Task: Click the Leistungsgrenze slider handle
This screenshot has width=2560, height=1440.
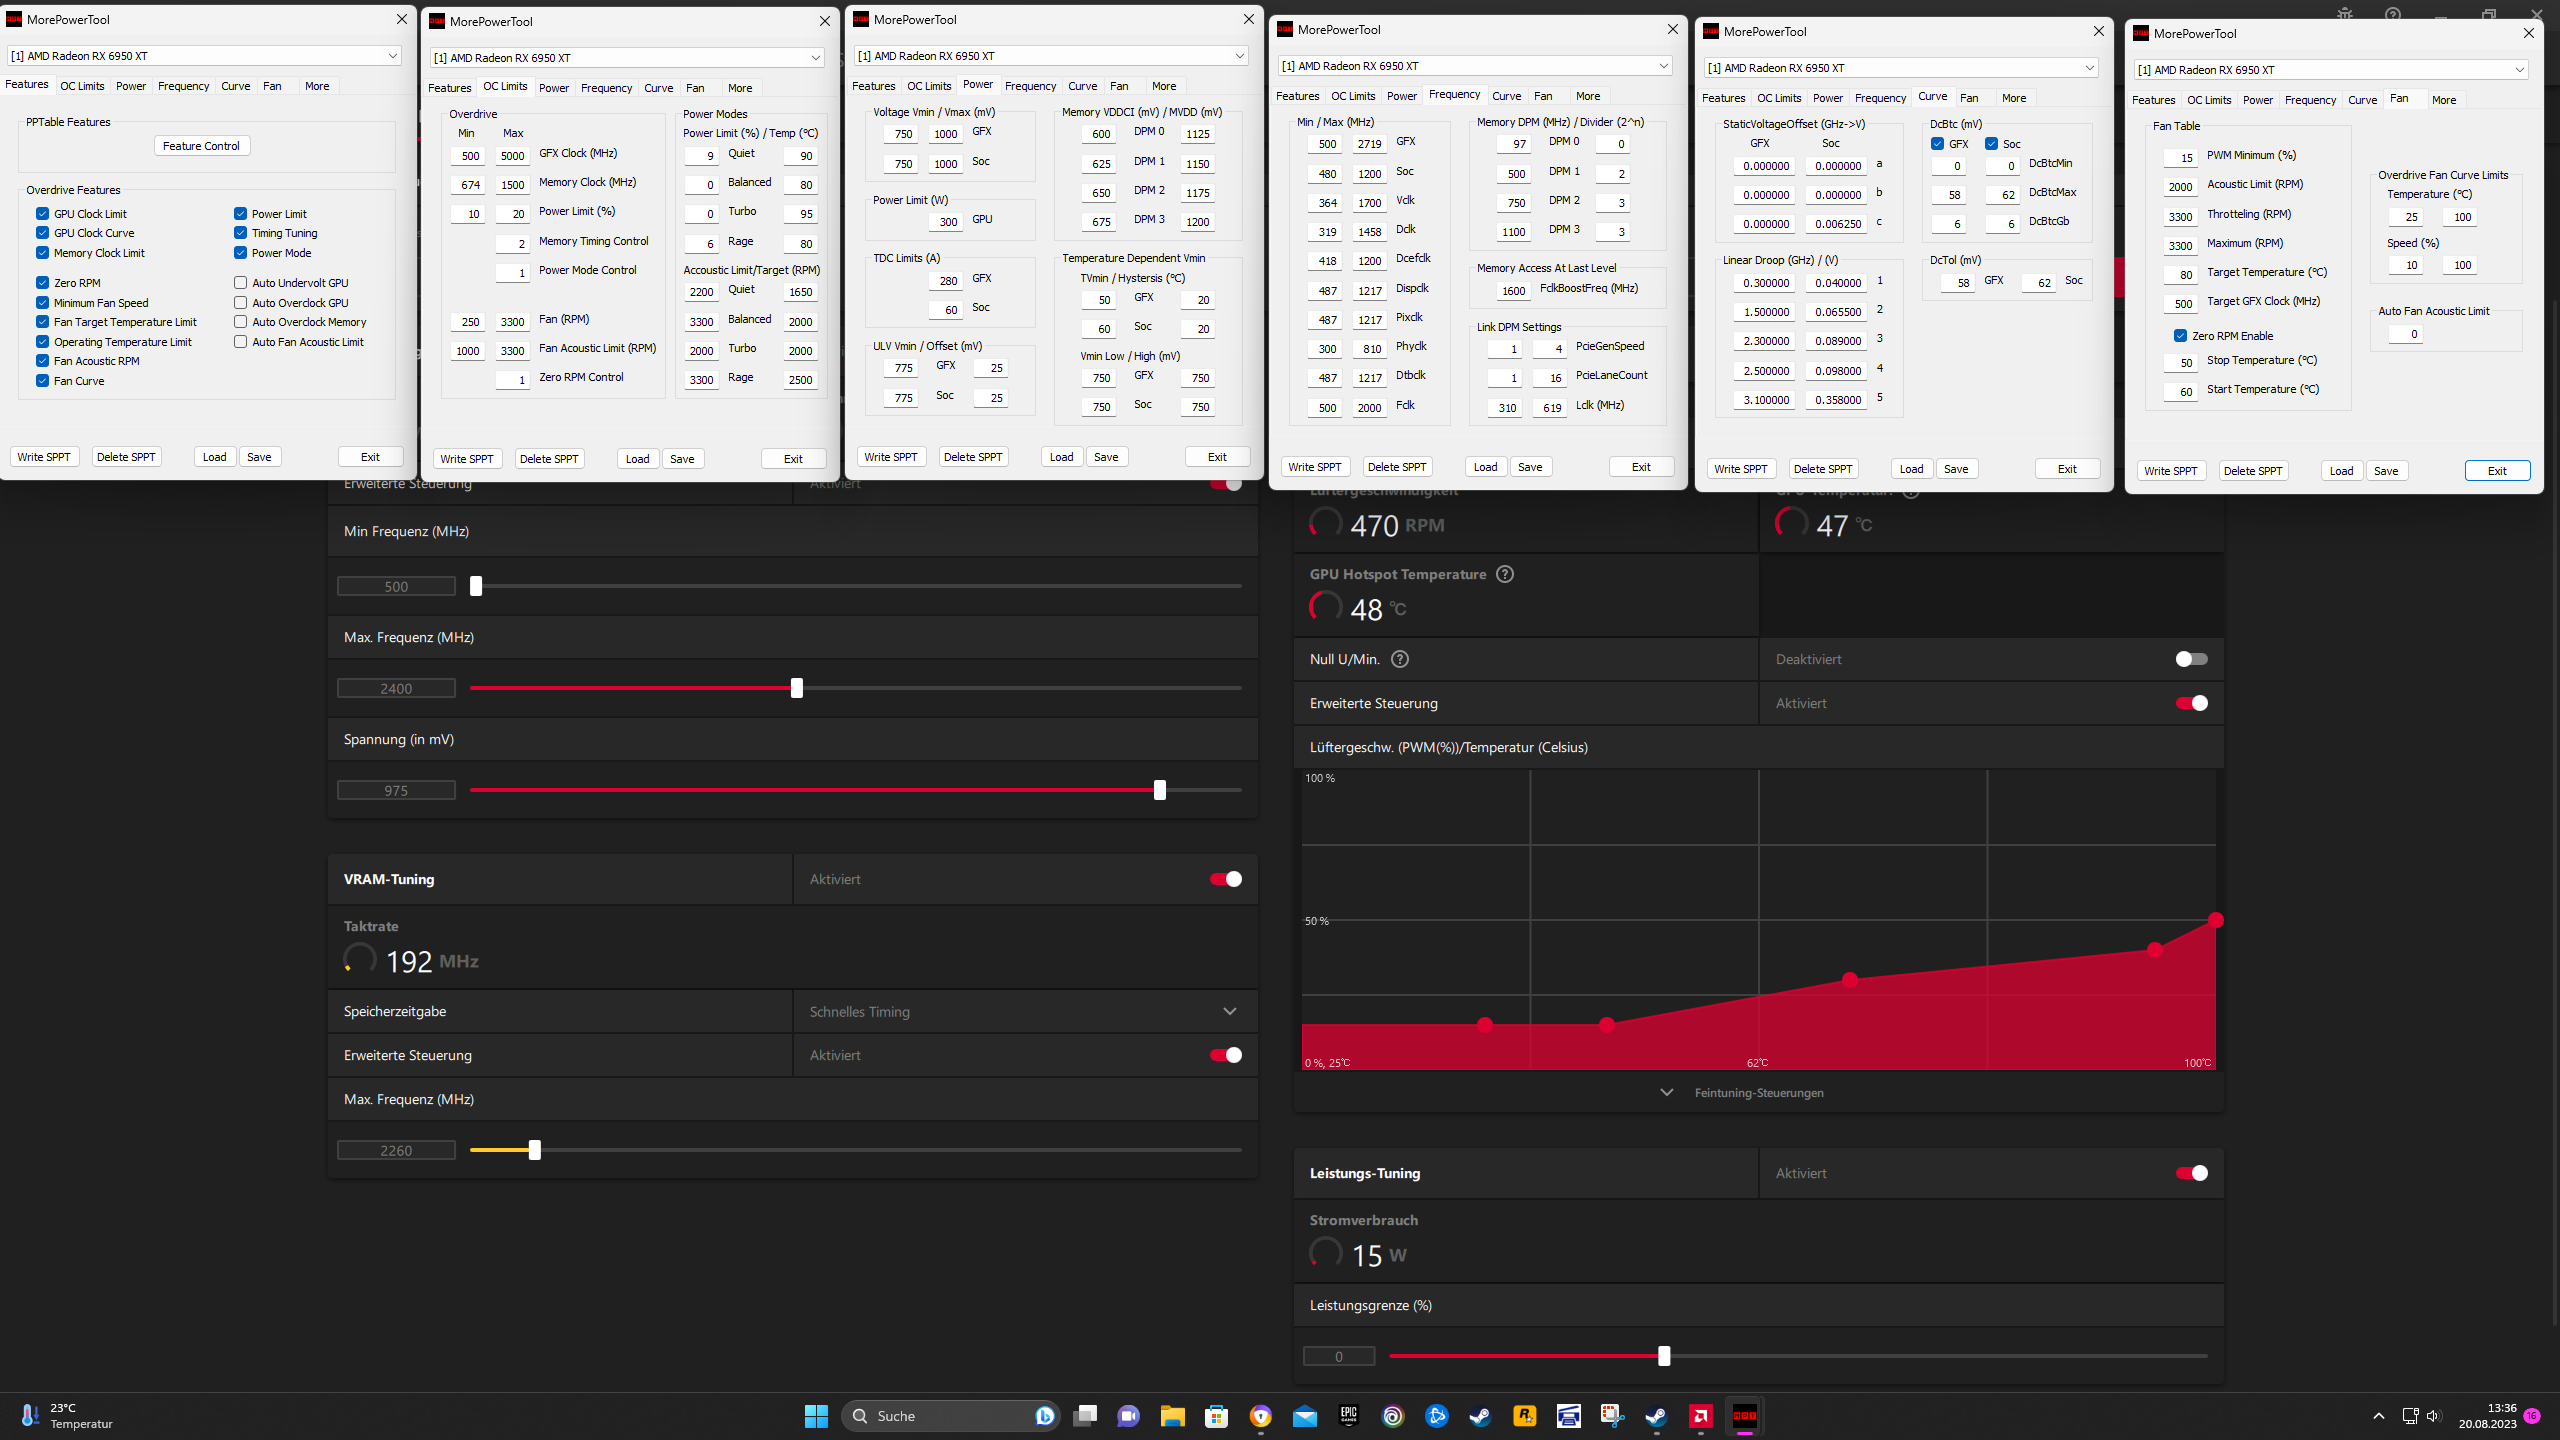Action: [x=1664, y=1356]
